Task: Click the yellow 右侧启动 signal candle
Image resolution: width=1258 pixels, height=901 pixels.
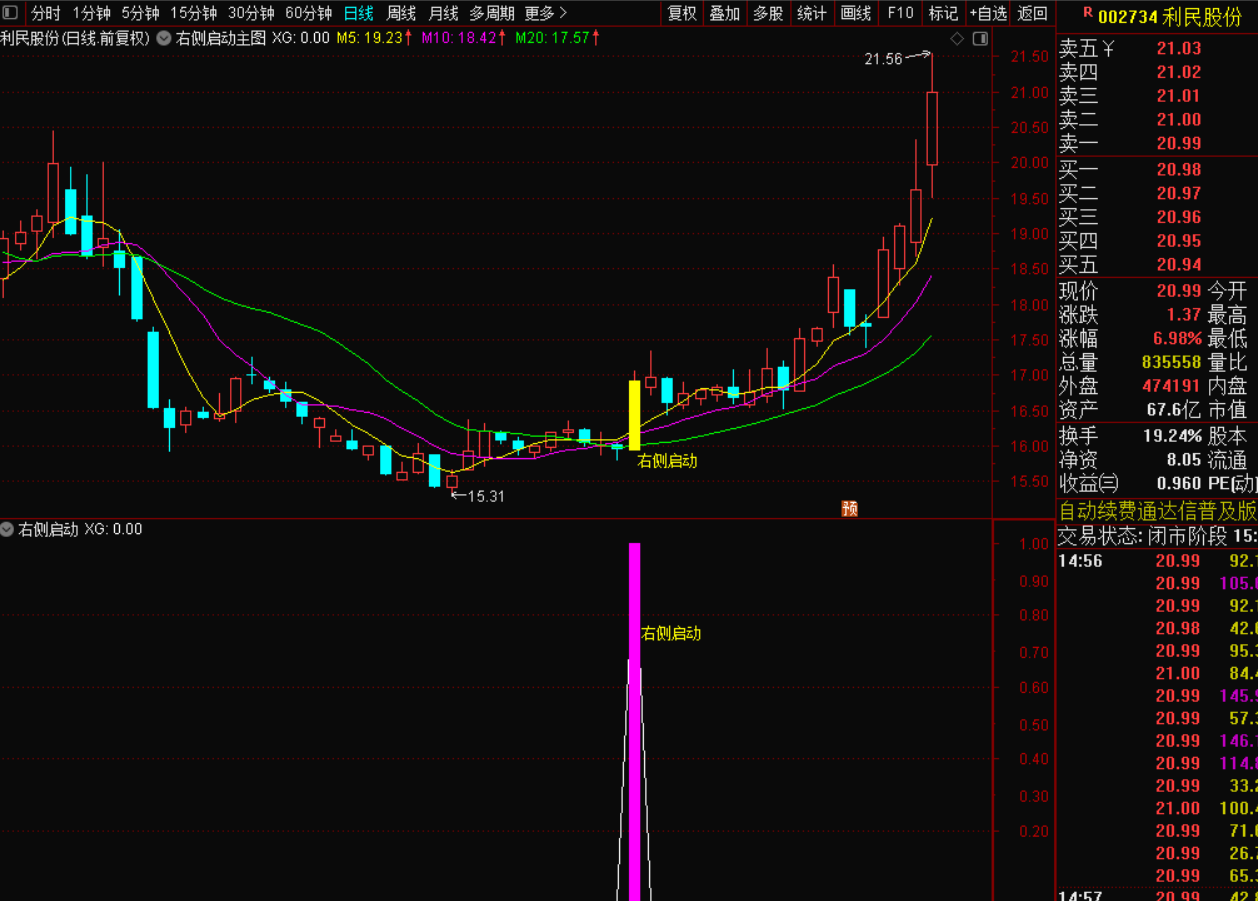Action: click(634, 415)
